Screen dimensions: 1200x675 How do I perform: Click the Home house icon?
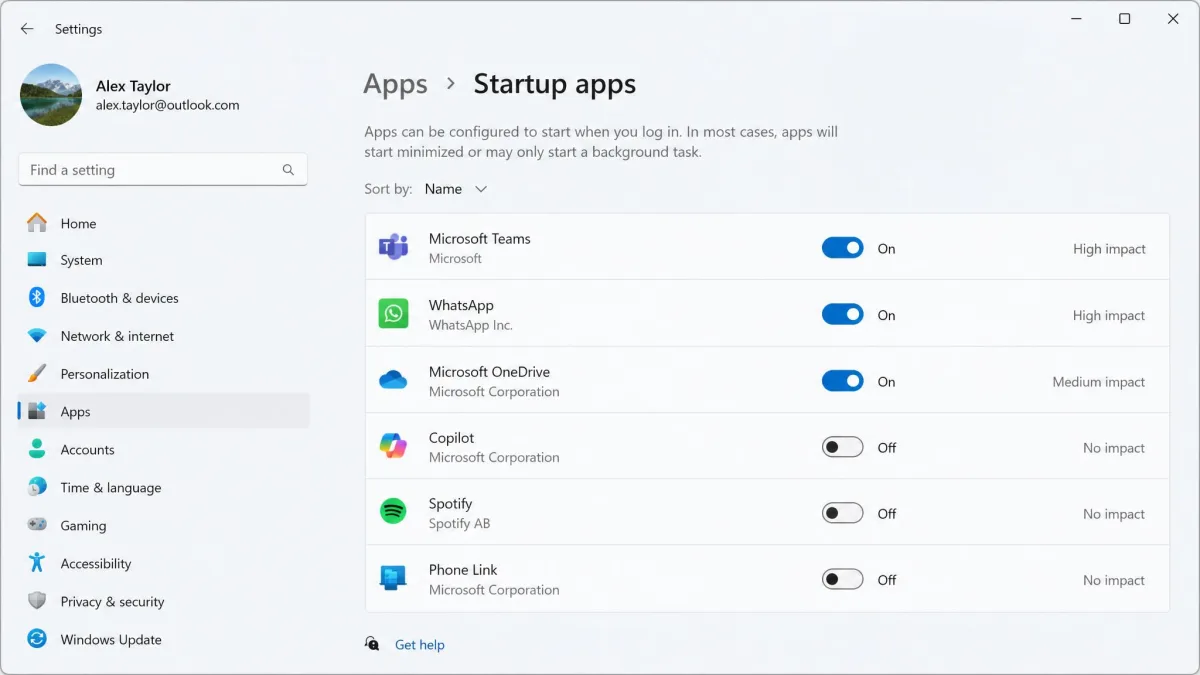coord(37,223)
